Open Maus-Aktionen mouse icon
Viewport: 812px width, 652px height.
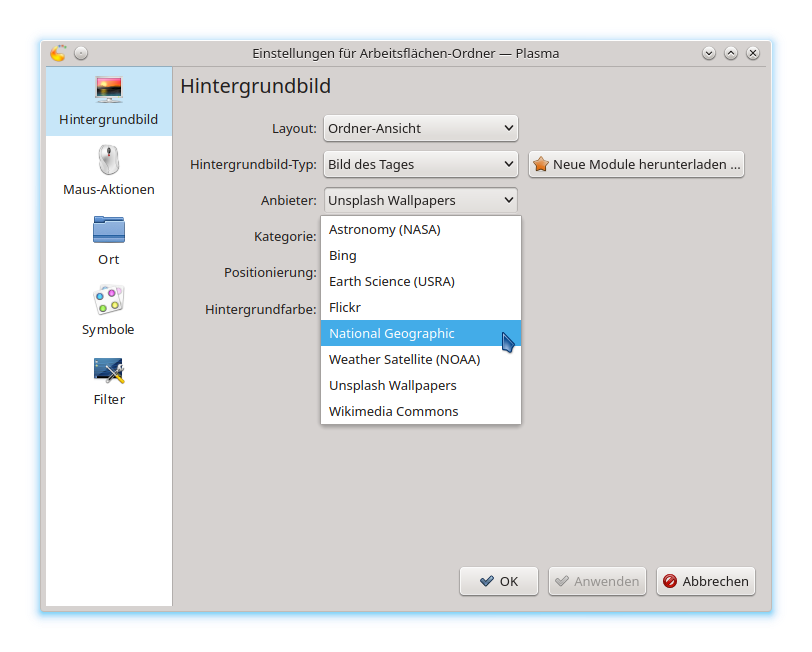coord(108,160)
